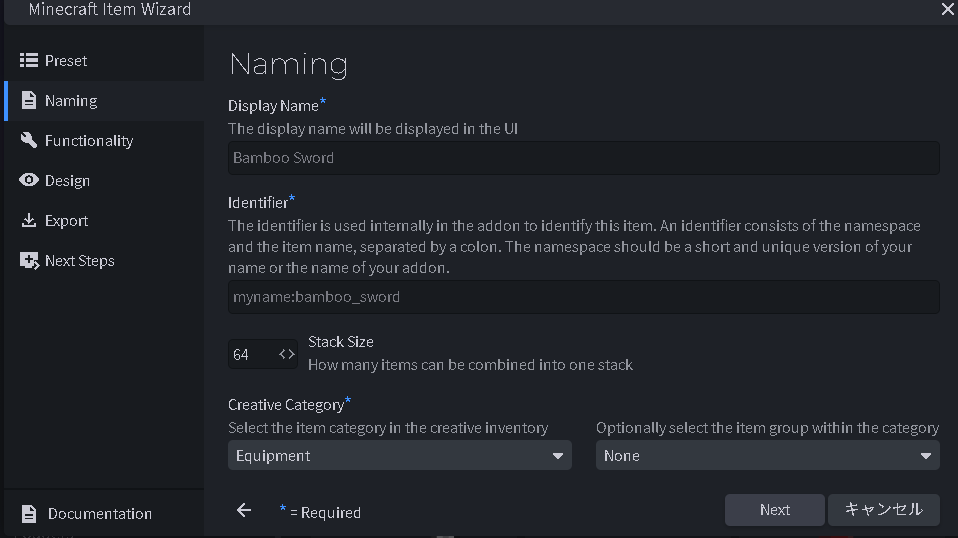Go to the Functionality step
This screenshot has height=538, width=958.
point(104,140)
